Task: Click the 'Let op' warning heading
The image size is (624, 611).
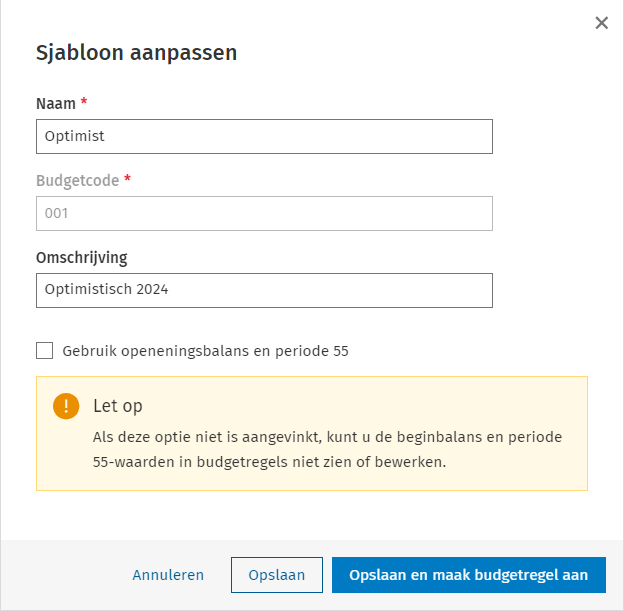Action: click(118, 406)
